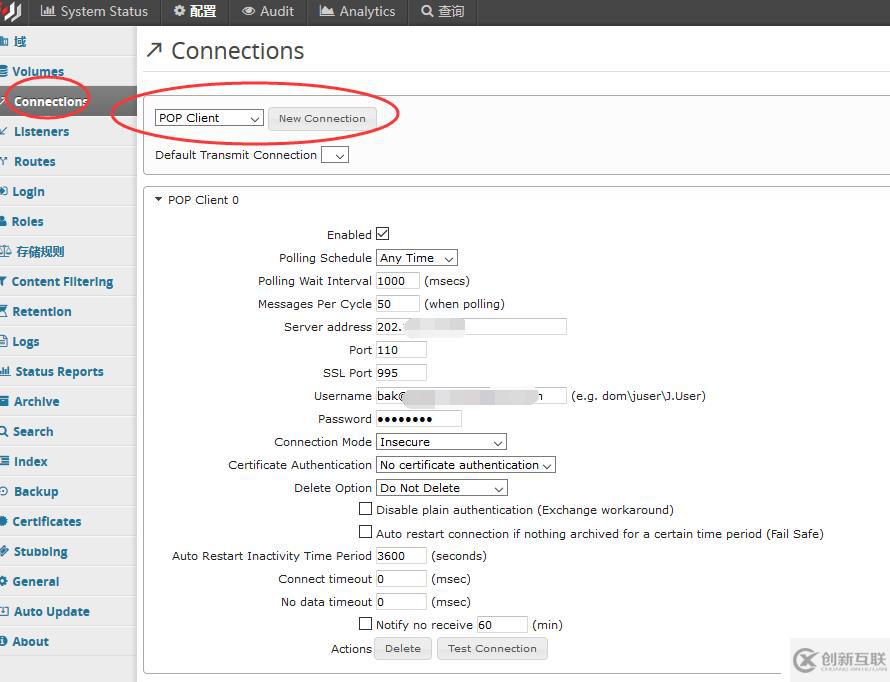Image resolution: width=890 pixels, height=682 pixels.
Task: Click the document icon beside Logs
Action: tap(3, 341)
